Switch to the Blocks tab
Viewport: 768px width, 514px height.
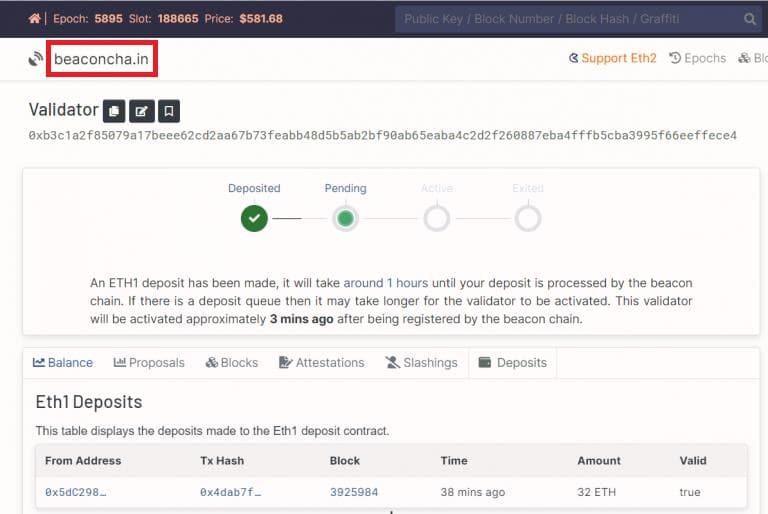pos(232,363)
